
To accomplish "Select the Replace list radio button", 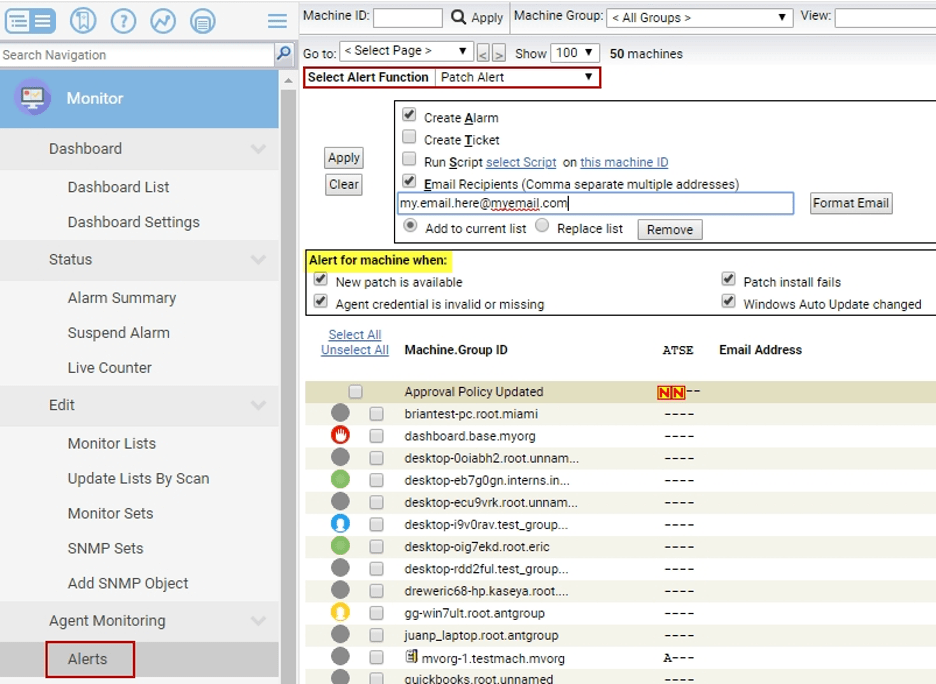I will coord(542,226).
